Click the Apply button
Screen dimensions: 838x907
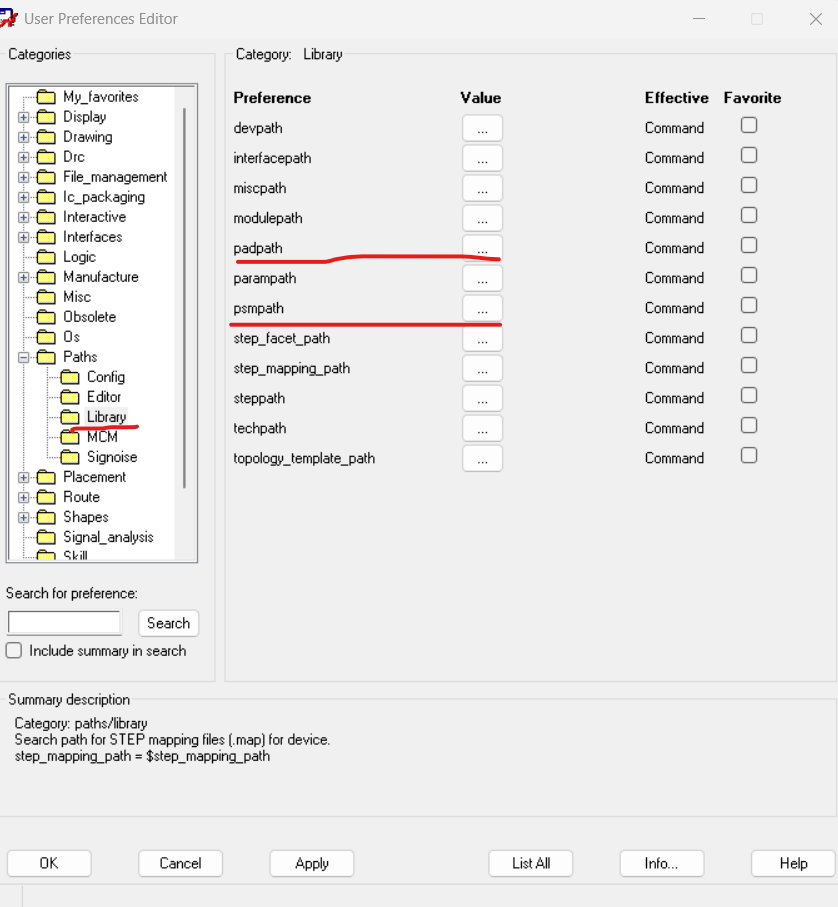[x=312, y=864]
